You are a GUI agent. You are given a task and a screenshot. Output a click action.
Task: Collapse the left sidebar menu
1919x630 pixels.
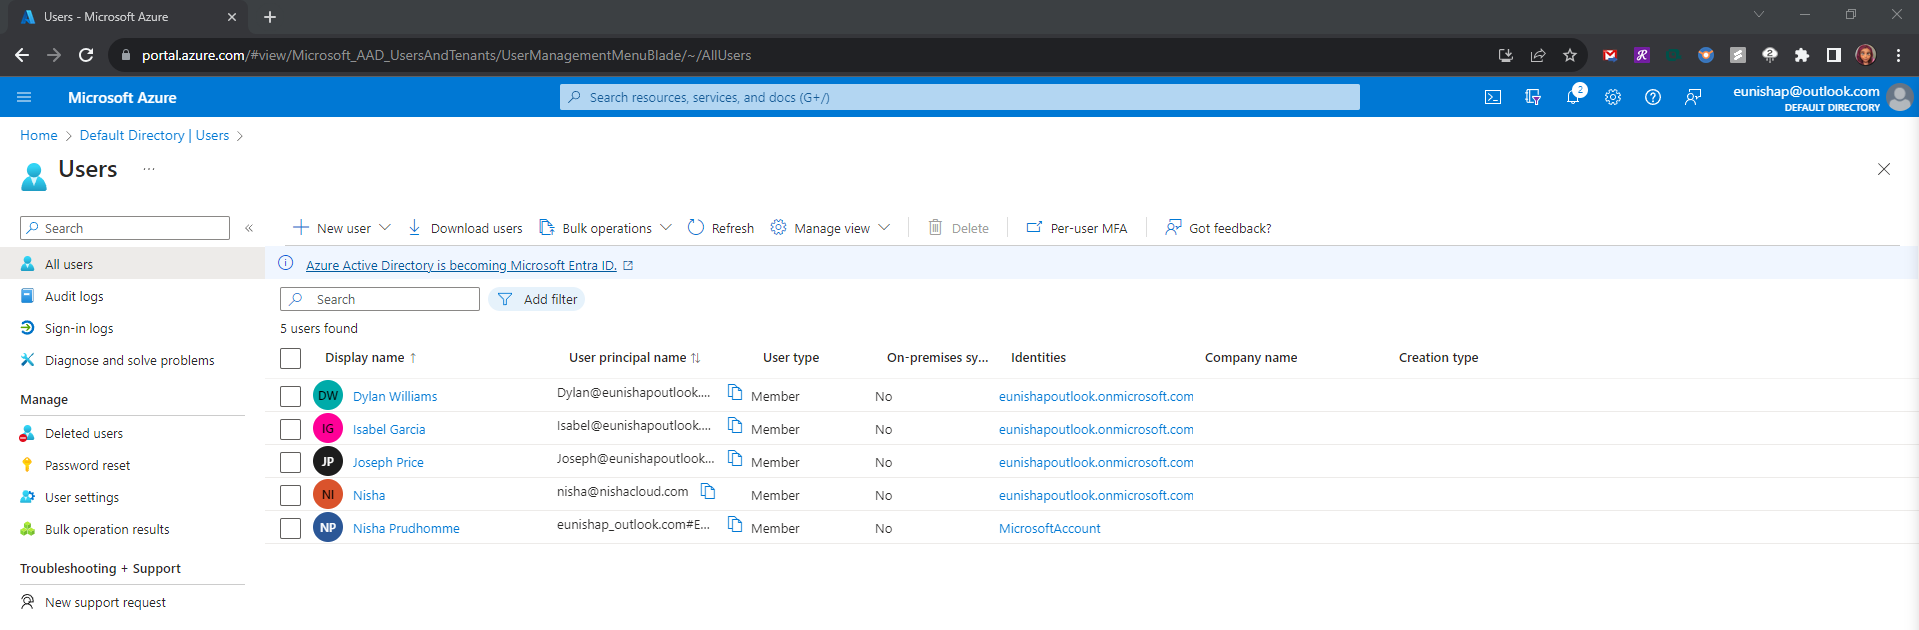[x=249, y=228]
